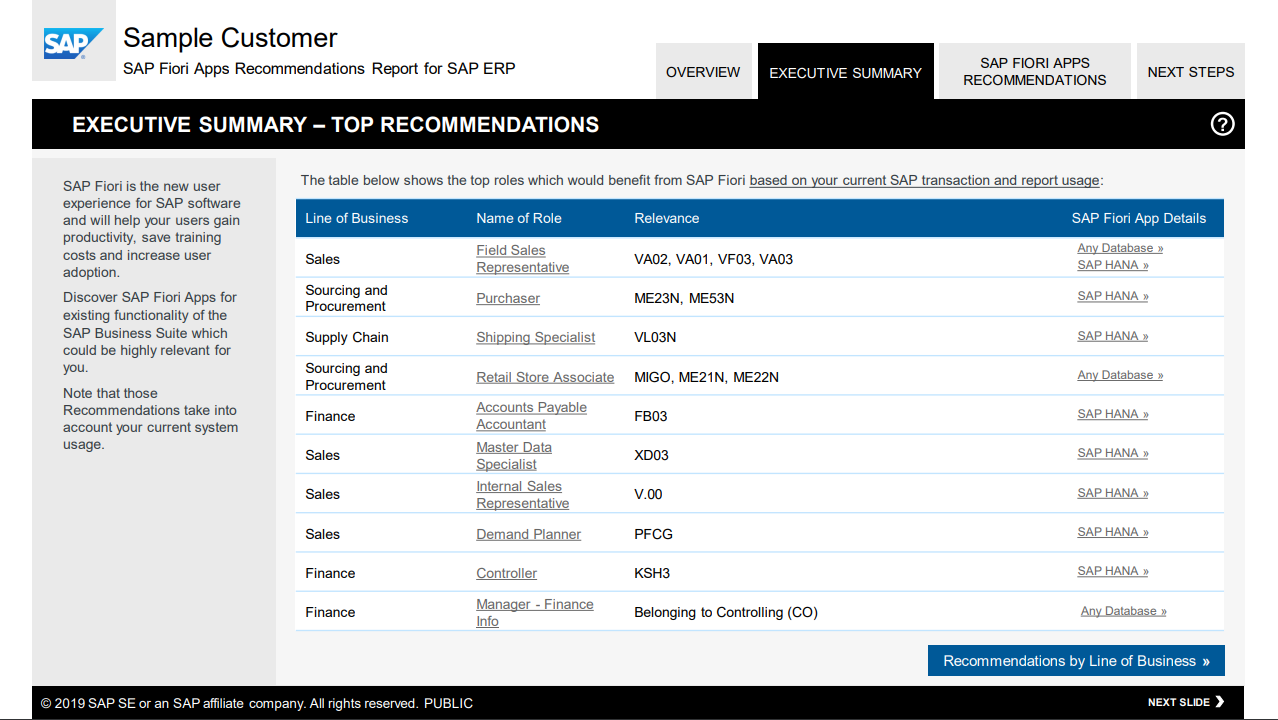
Task: Open the Shipping Specialist role link
Action: click(x=535, y=337)
